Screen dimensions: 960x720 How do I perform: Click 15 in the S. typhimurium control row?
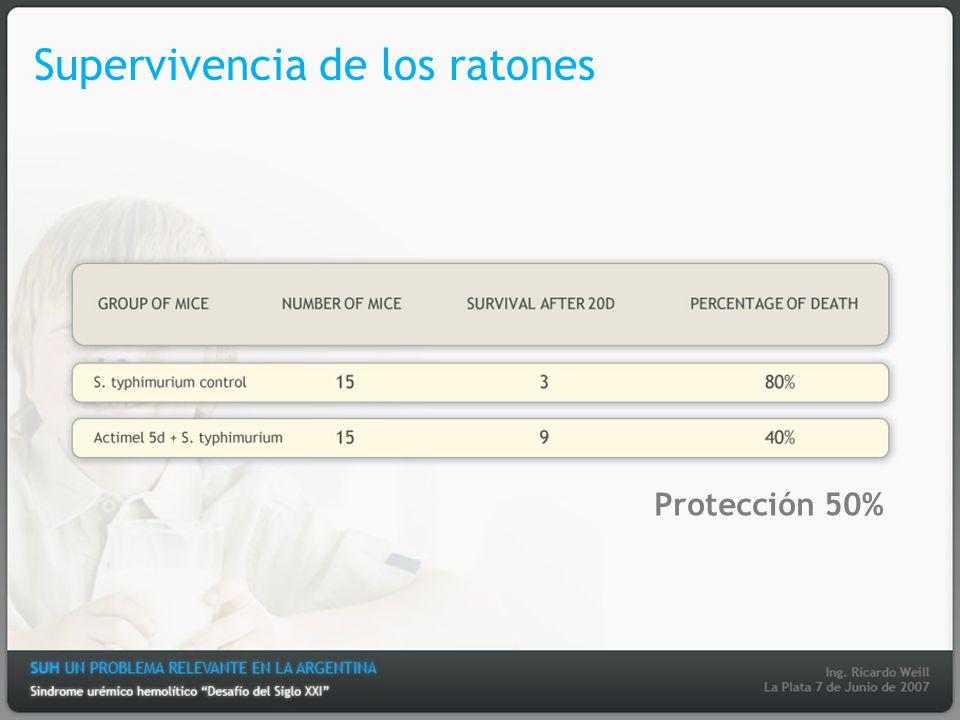[x=345, y=383]
